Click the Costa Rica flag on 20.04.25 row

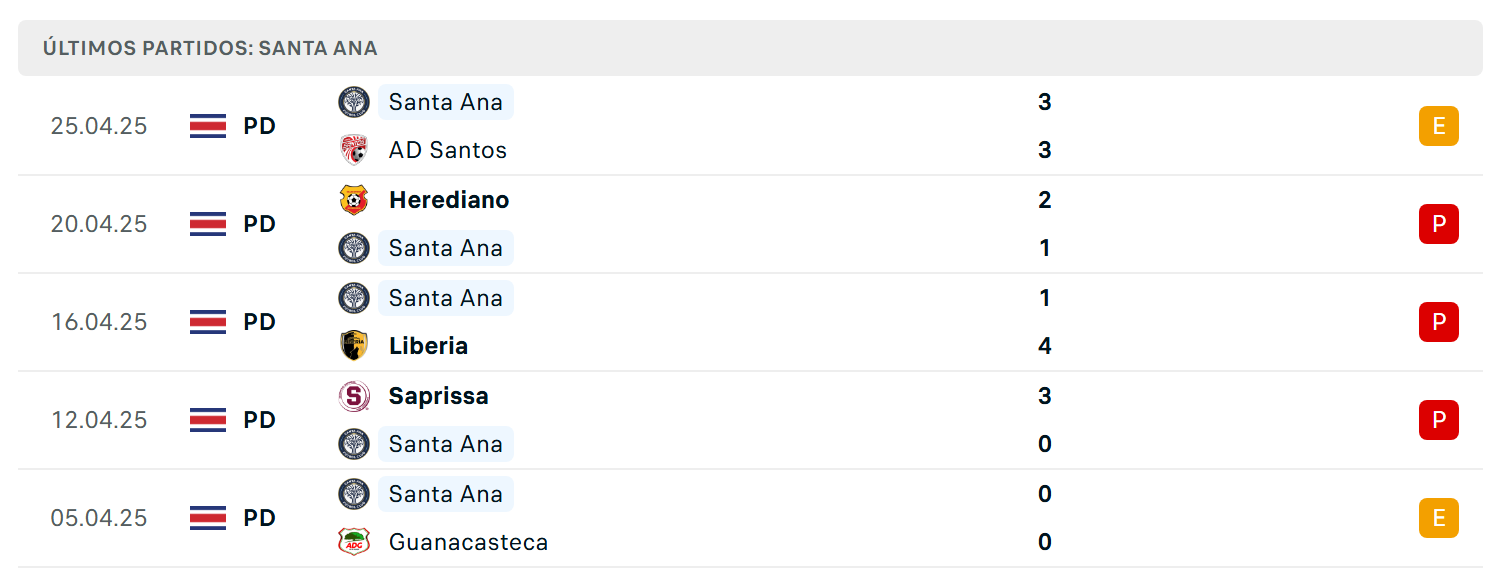point(208,224)
